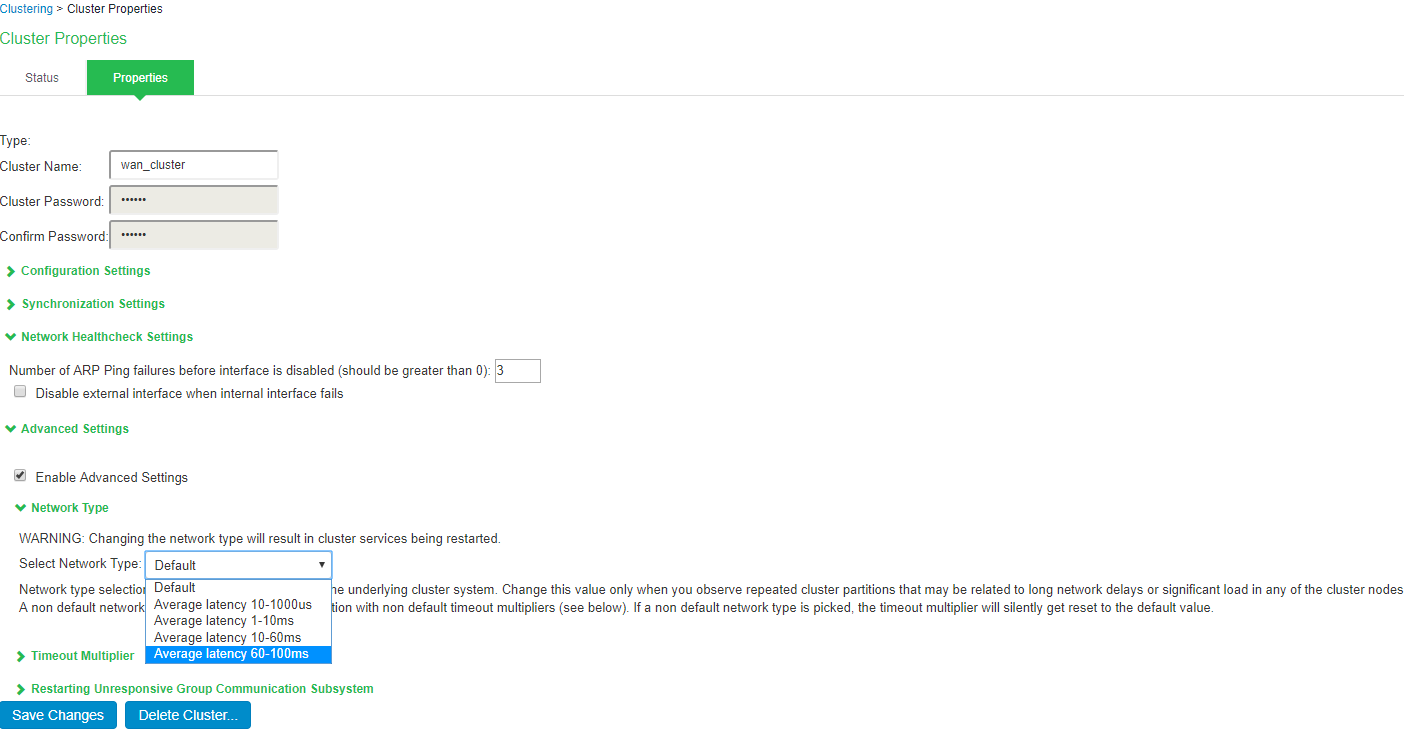Expand Synchronization Settings chevron icon
Viewport: 1404px width, 730px height.
(11, 304)
